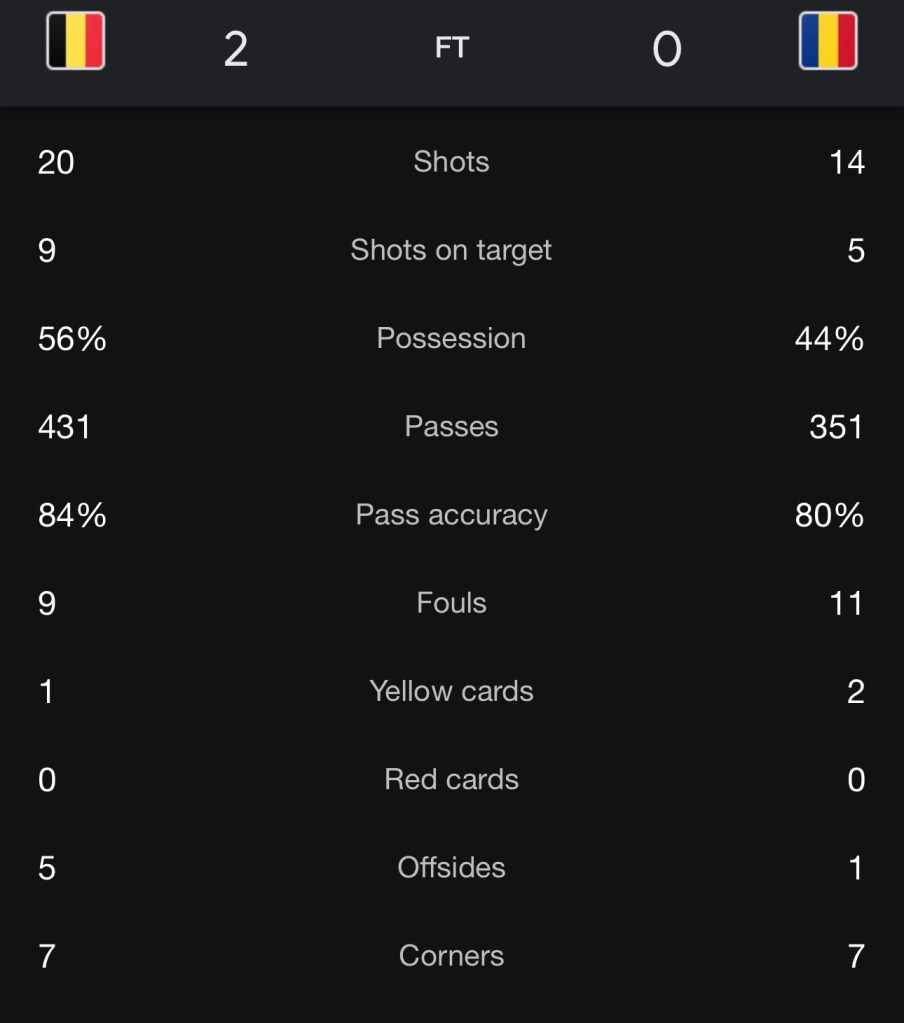Open the Offsides stat label
The width and height of the screenshot is (904, 1023).
click(451, 867)
